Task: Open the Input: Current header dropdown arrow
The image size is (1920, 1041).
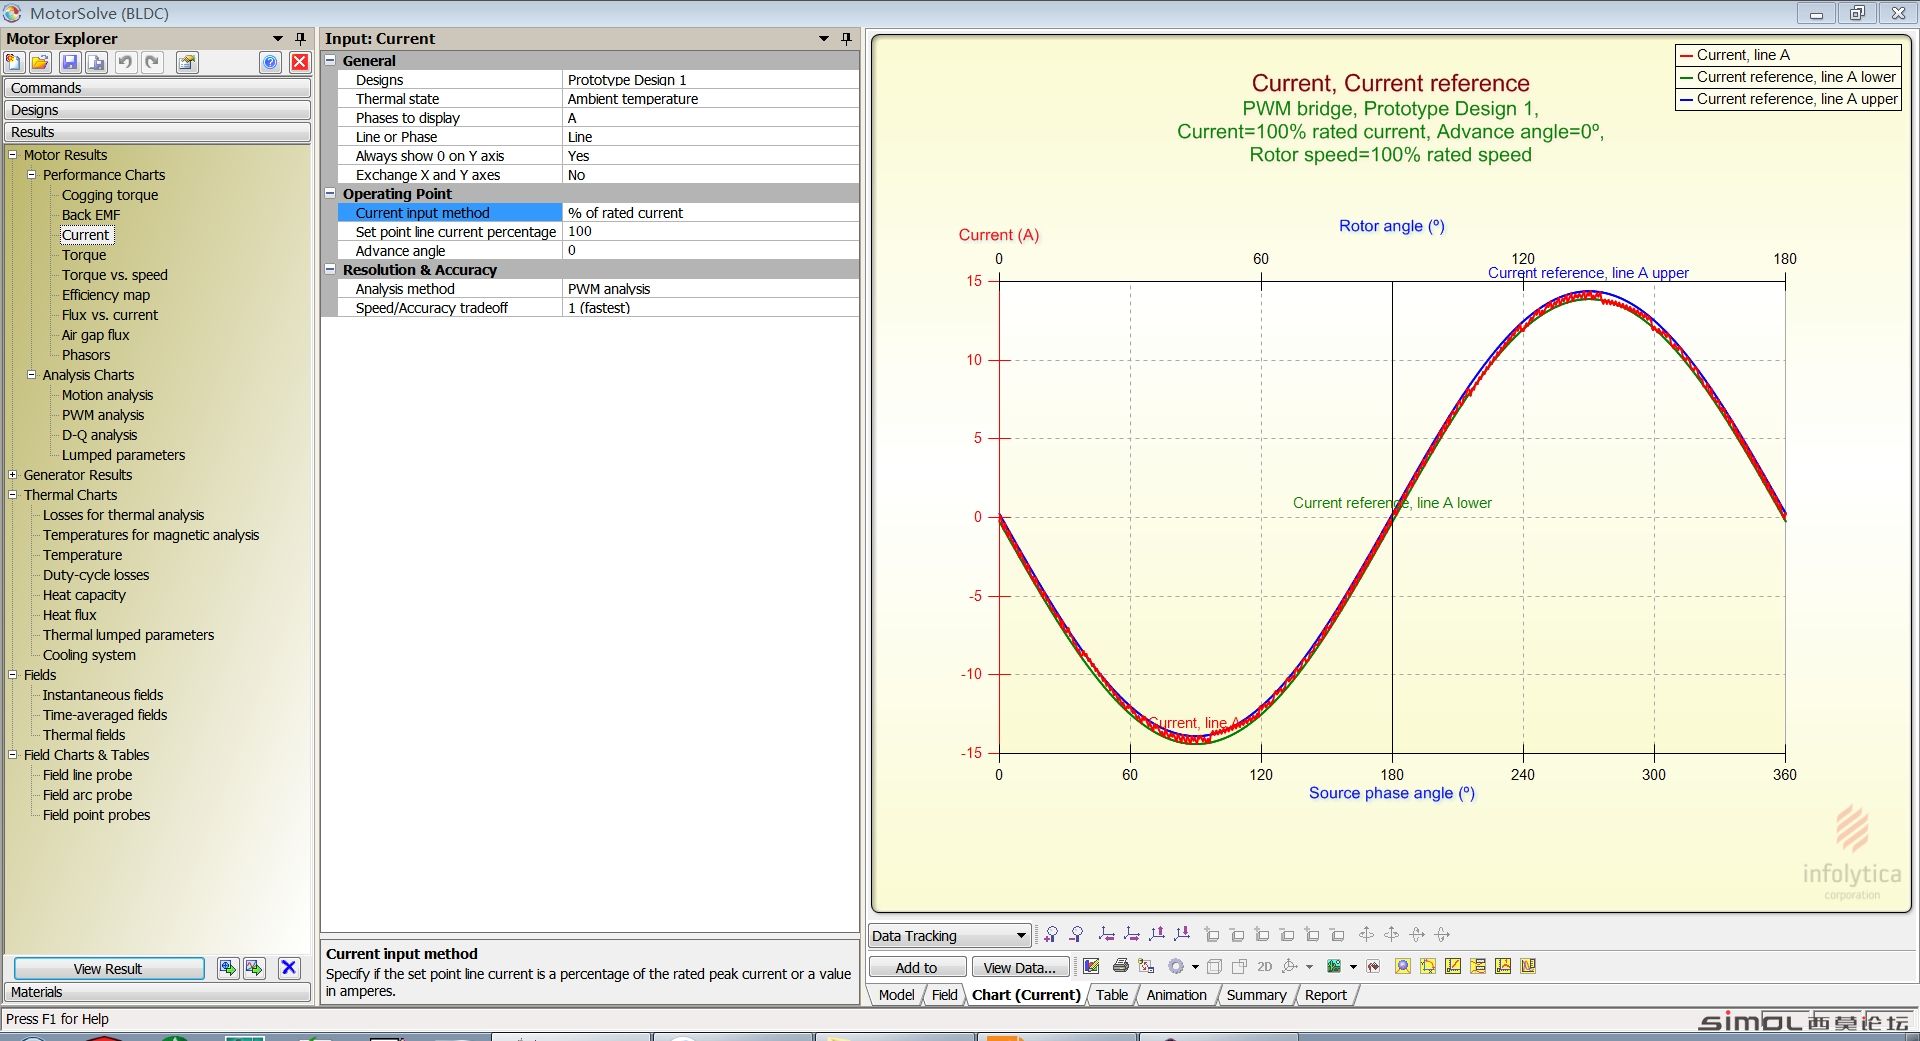Action: [x=824, y=38]
